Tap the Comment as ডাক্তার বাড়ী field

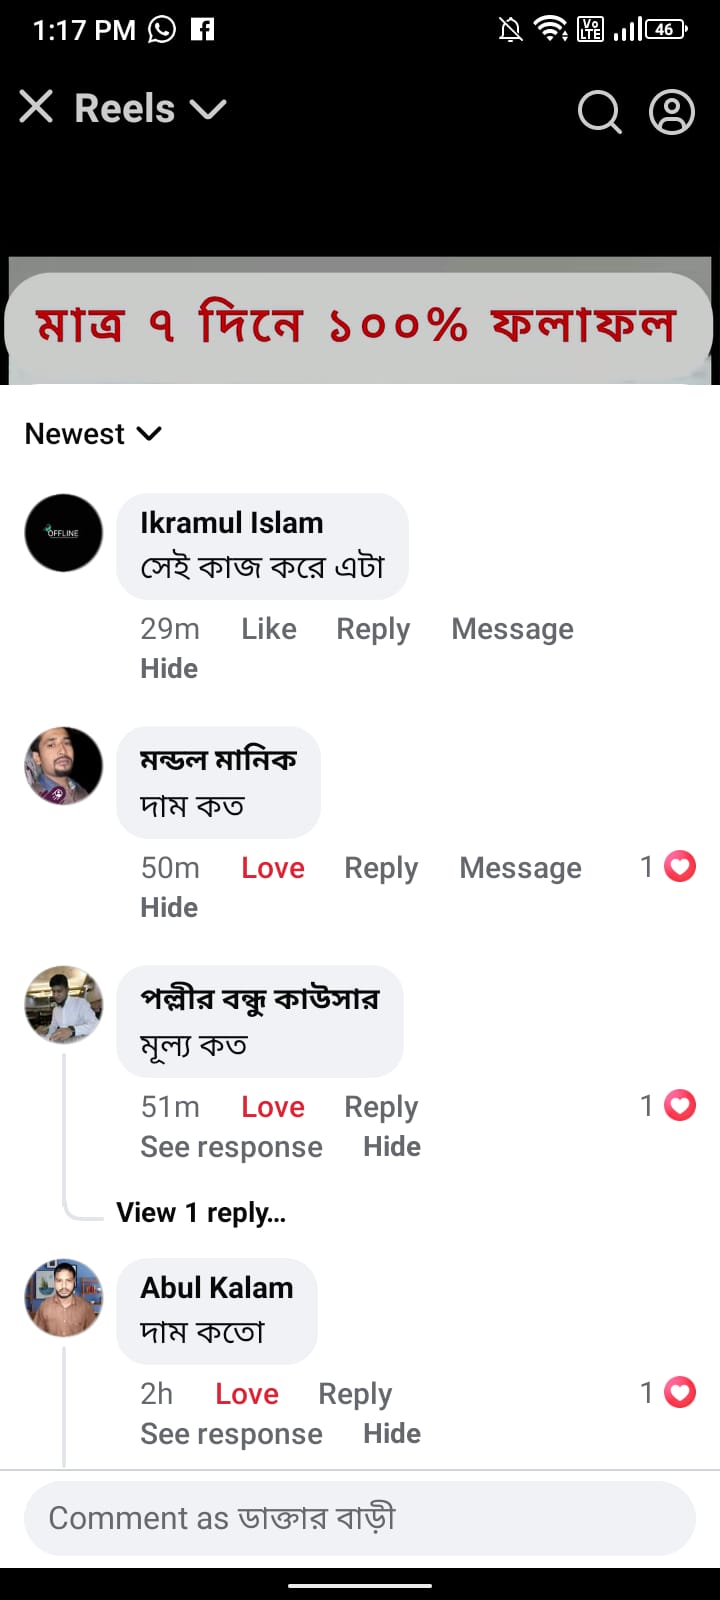[360, 1518]
